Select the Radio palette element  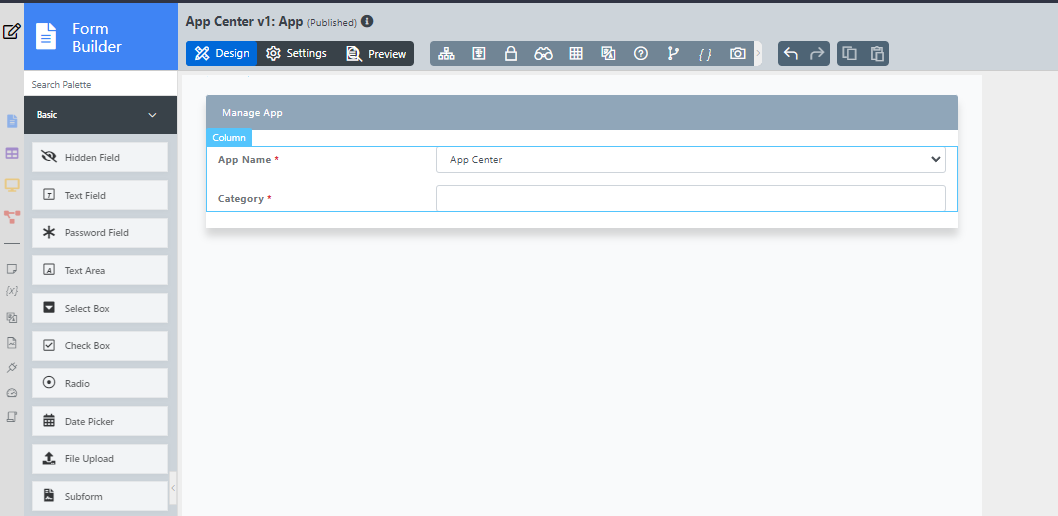point(100,384)
